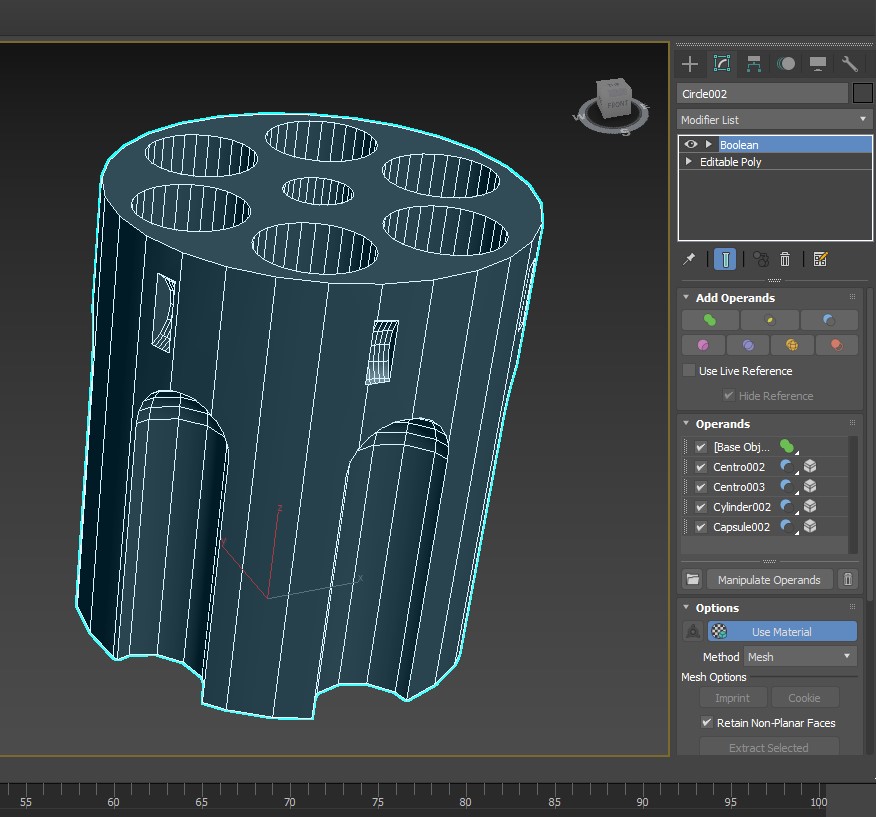This screenshot has height=817, width=876.
Task: Open Configure Modifier Sets
Action: 820,259
